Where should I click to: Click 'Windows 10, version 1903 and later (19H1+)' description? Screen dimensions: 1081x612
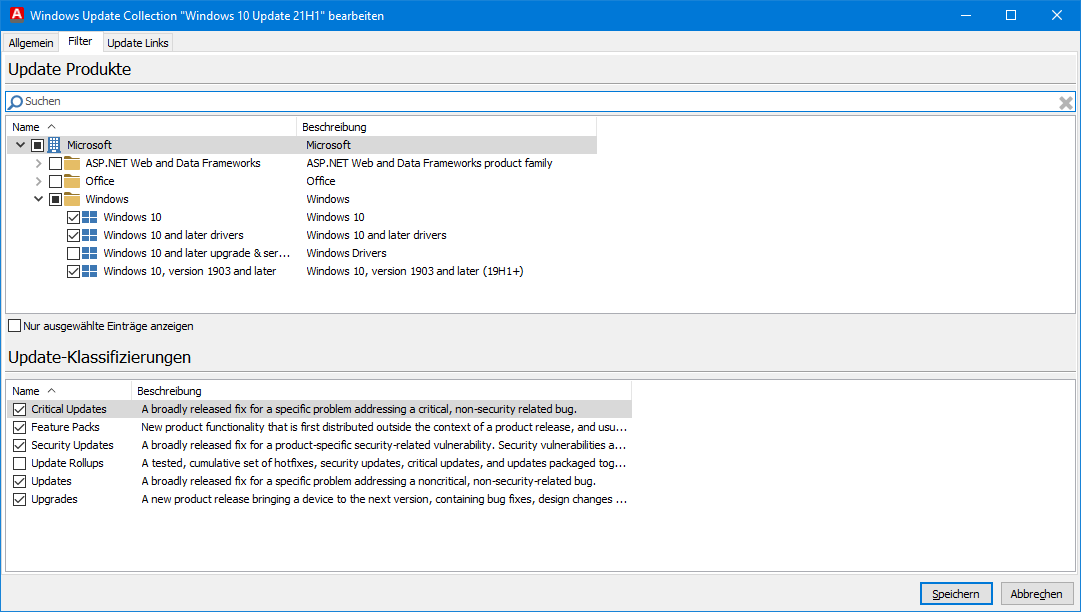click(x=415, y=271)
